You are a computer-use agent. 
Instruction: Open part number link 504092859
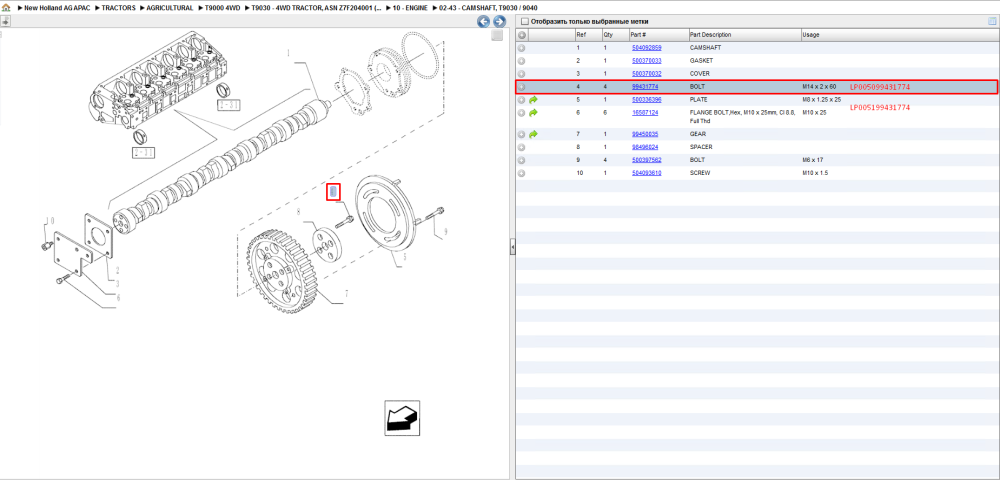click(x=647, y=48)
